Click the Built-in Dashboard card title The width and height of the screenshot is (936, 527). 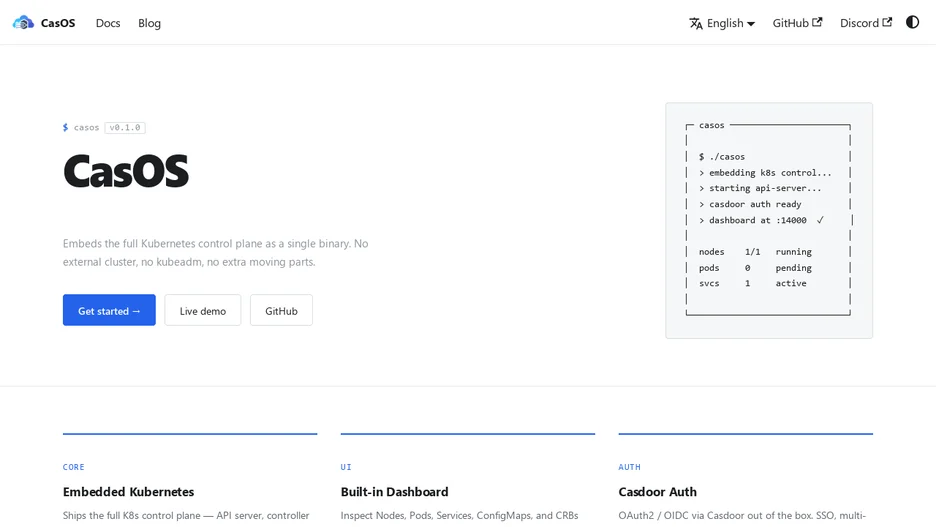(x=395, y=492)
